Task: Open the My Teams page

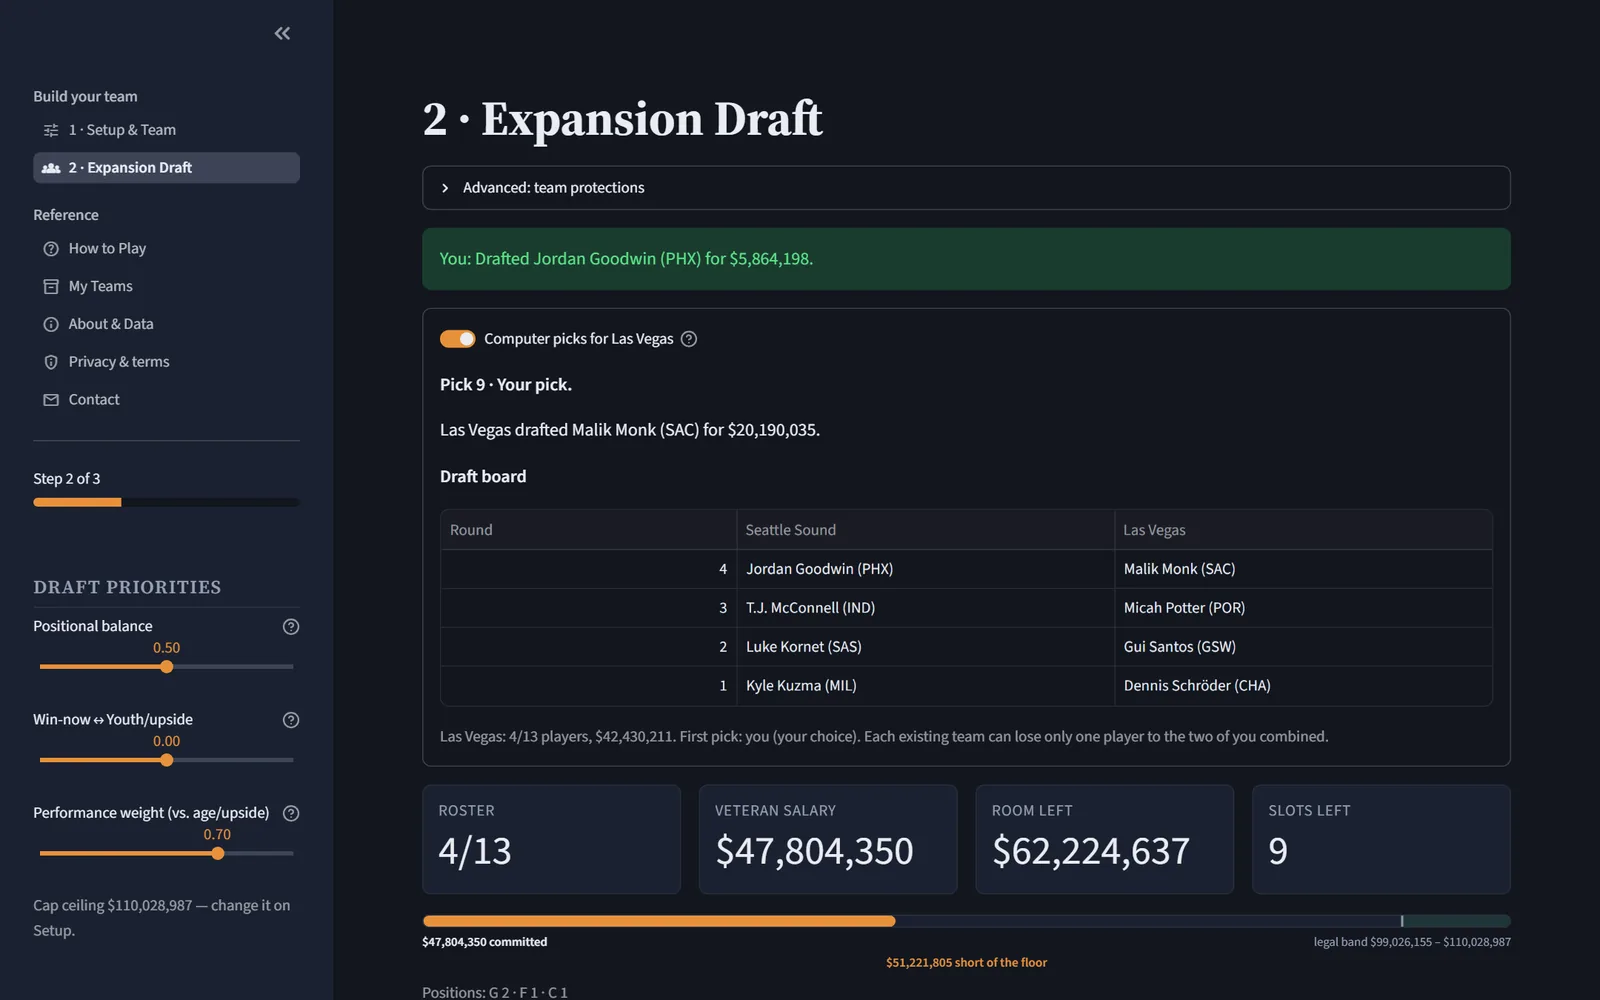Action: [x=166, y=286]
